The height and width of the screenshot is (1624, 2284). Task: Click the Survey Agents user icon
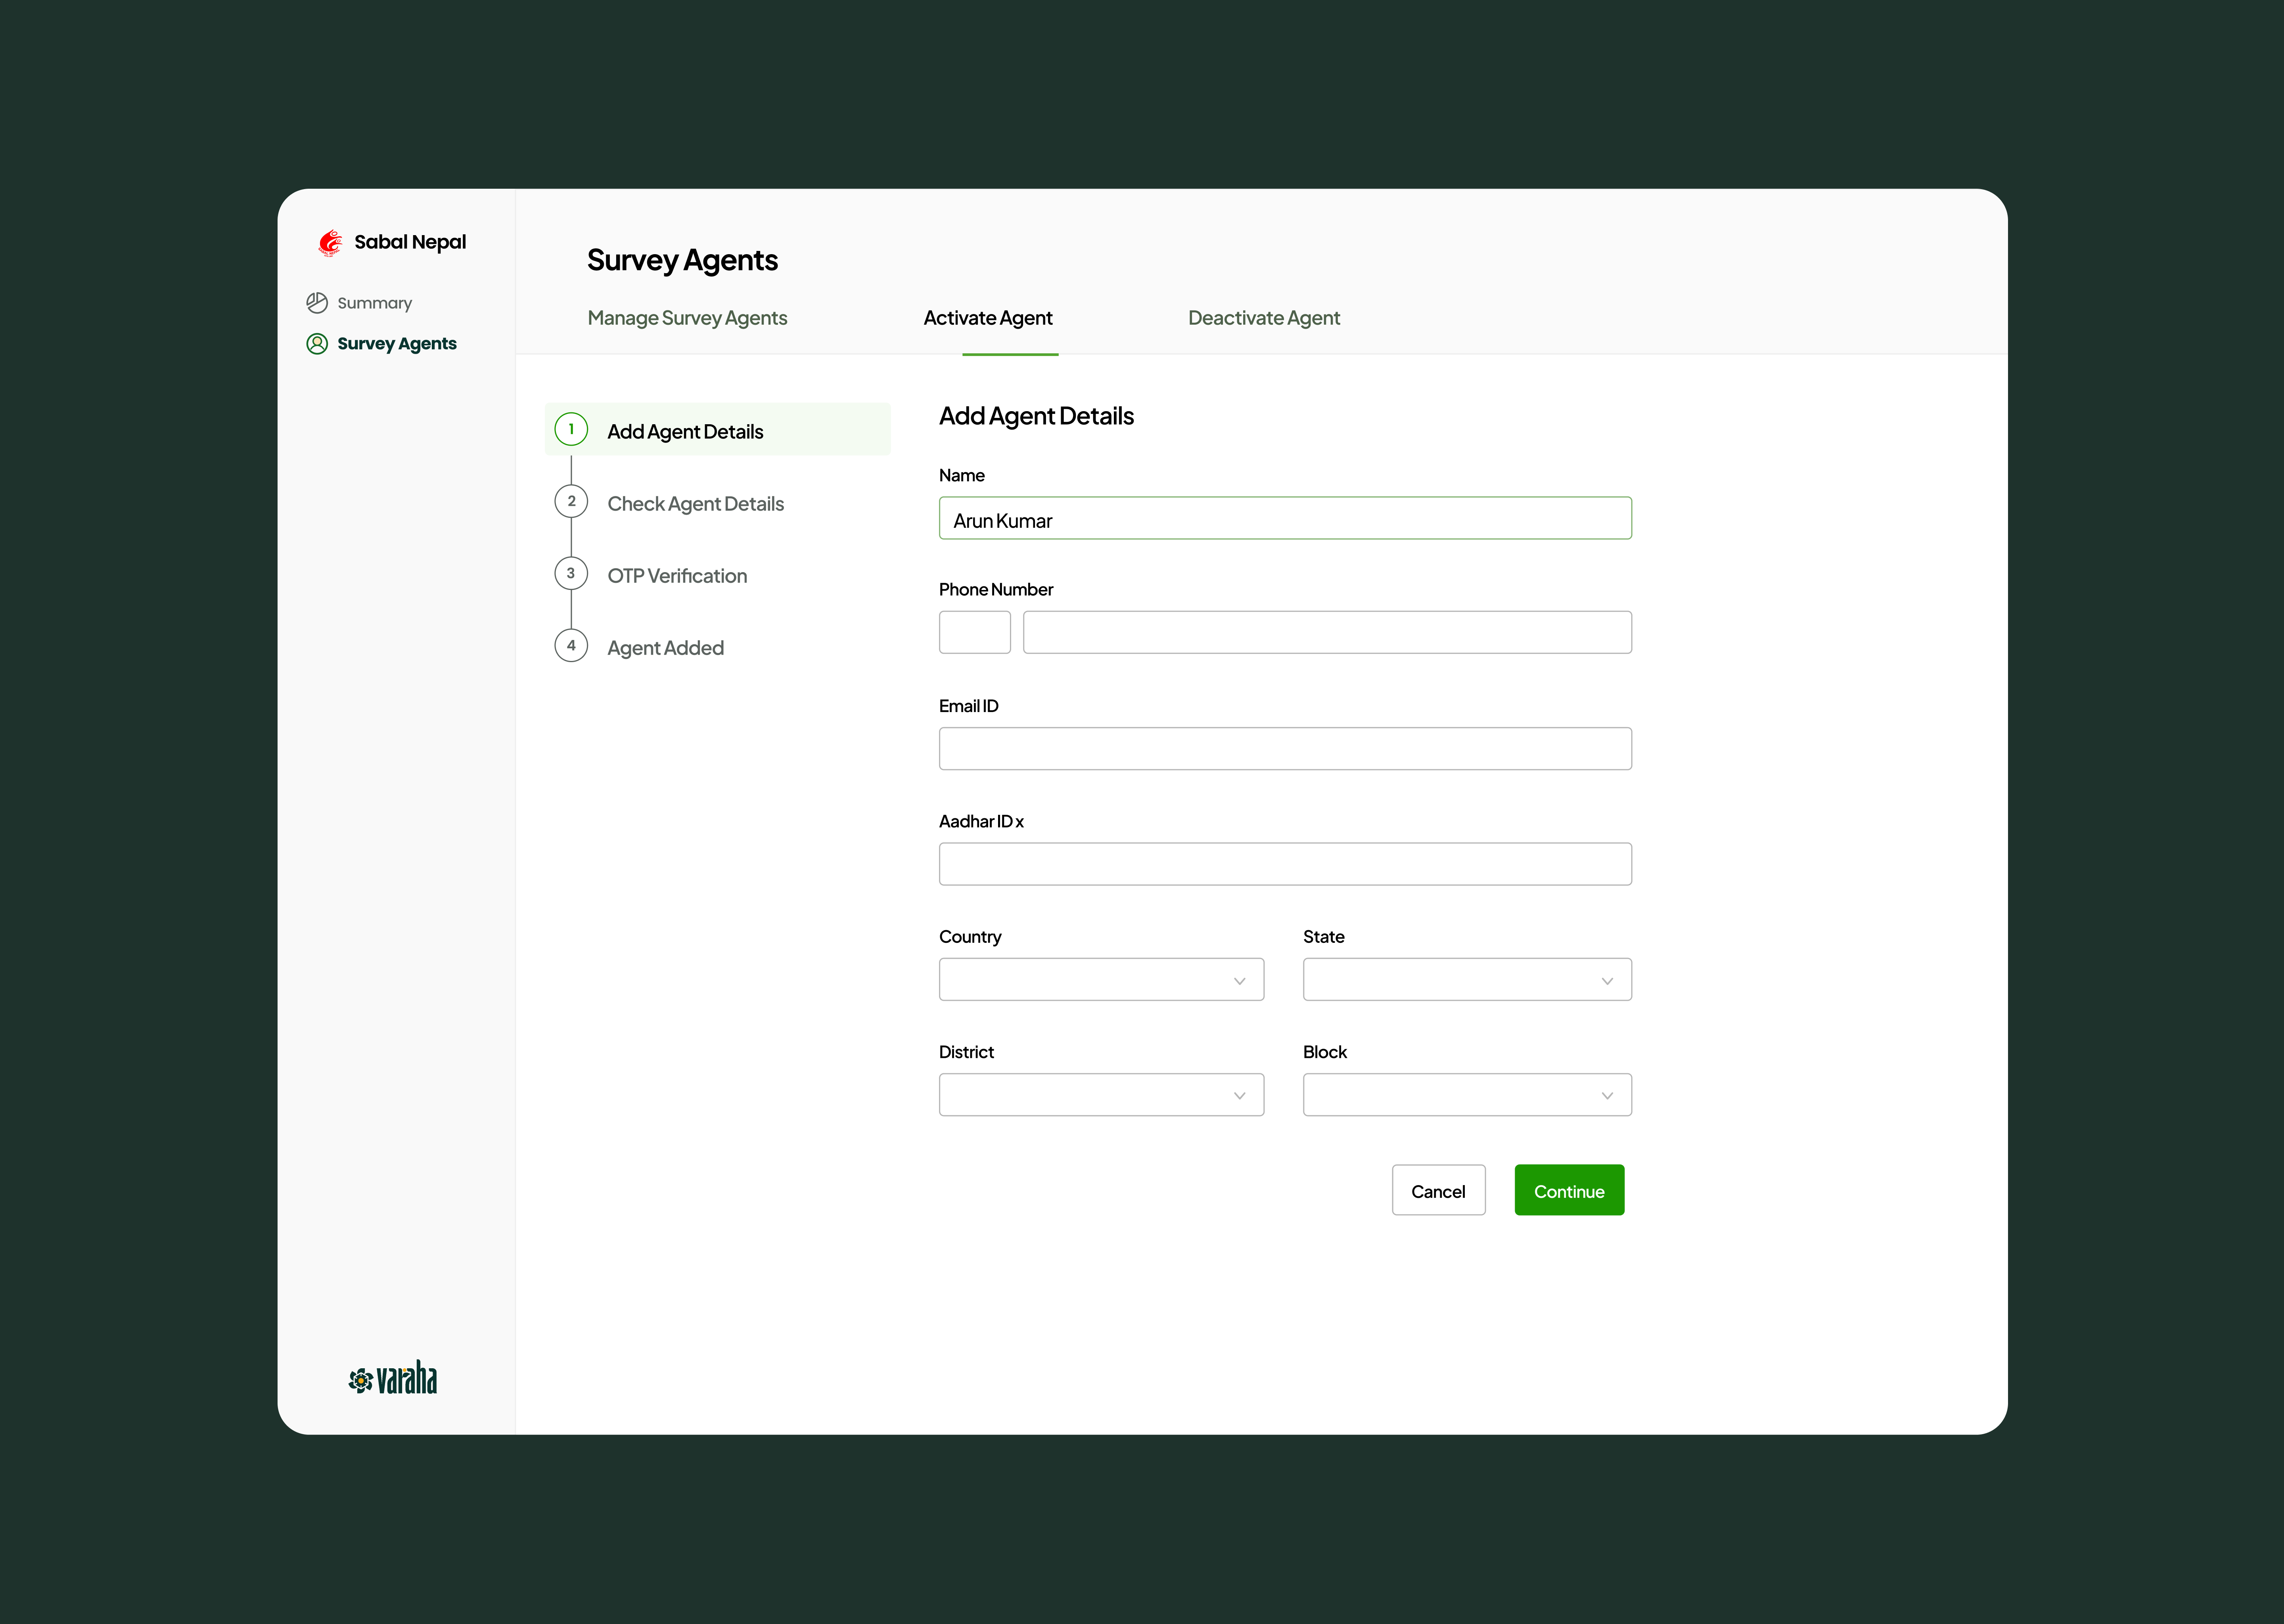click(x=317, y=344)
